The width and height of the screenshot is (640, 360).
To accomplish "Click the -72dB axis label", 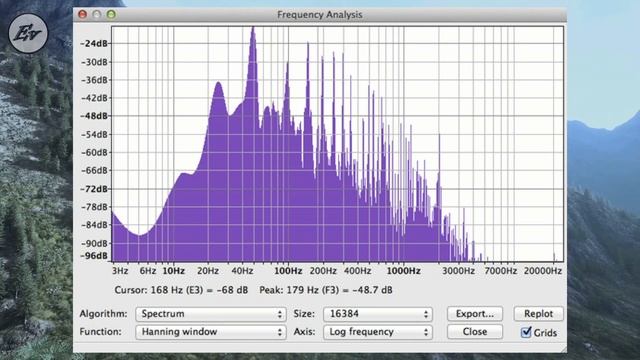I will pos(94,189).
